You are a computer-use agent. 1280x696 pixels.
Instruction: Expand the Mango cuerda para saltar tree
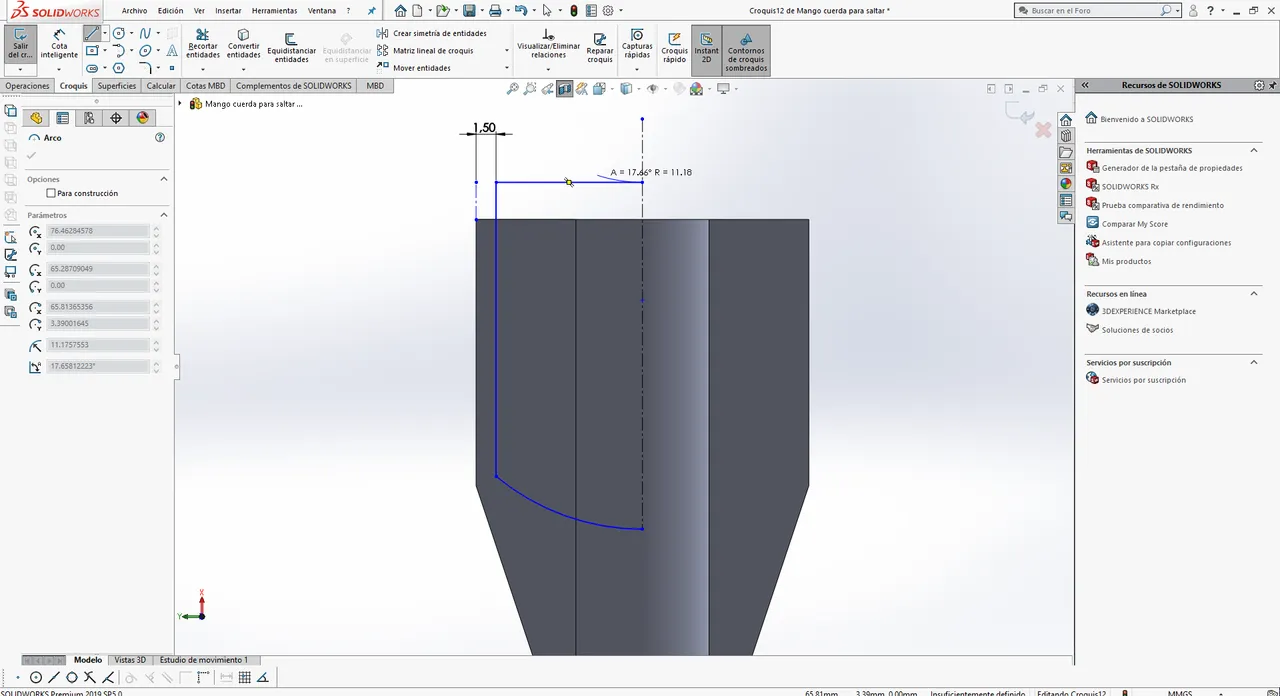point(181,103)
